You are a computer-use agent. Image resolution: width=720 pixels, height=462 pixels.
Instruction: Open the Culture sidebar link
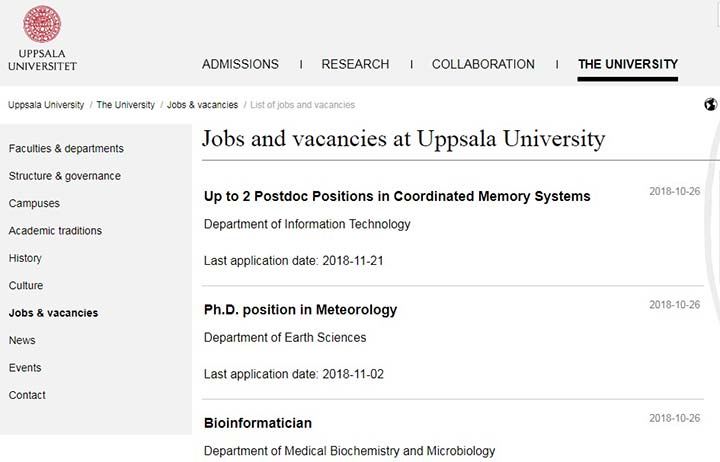click(x=26, y=286)
